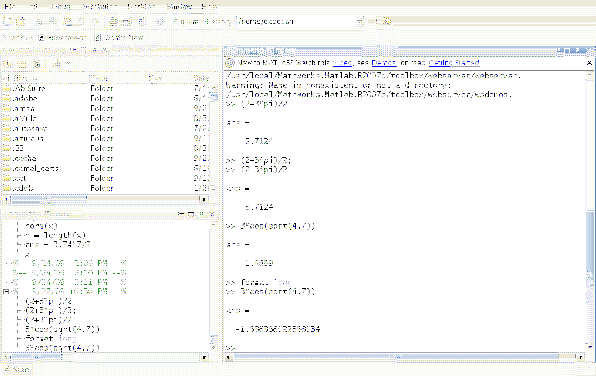Undock the Command Window panel
596x376 pixels.
[577, 50]
